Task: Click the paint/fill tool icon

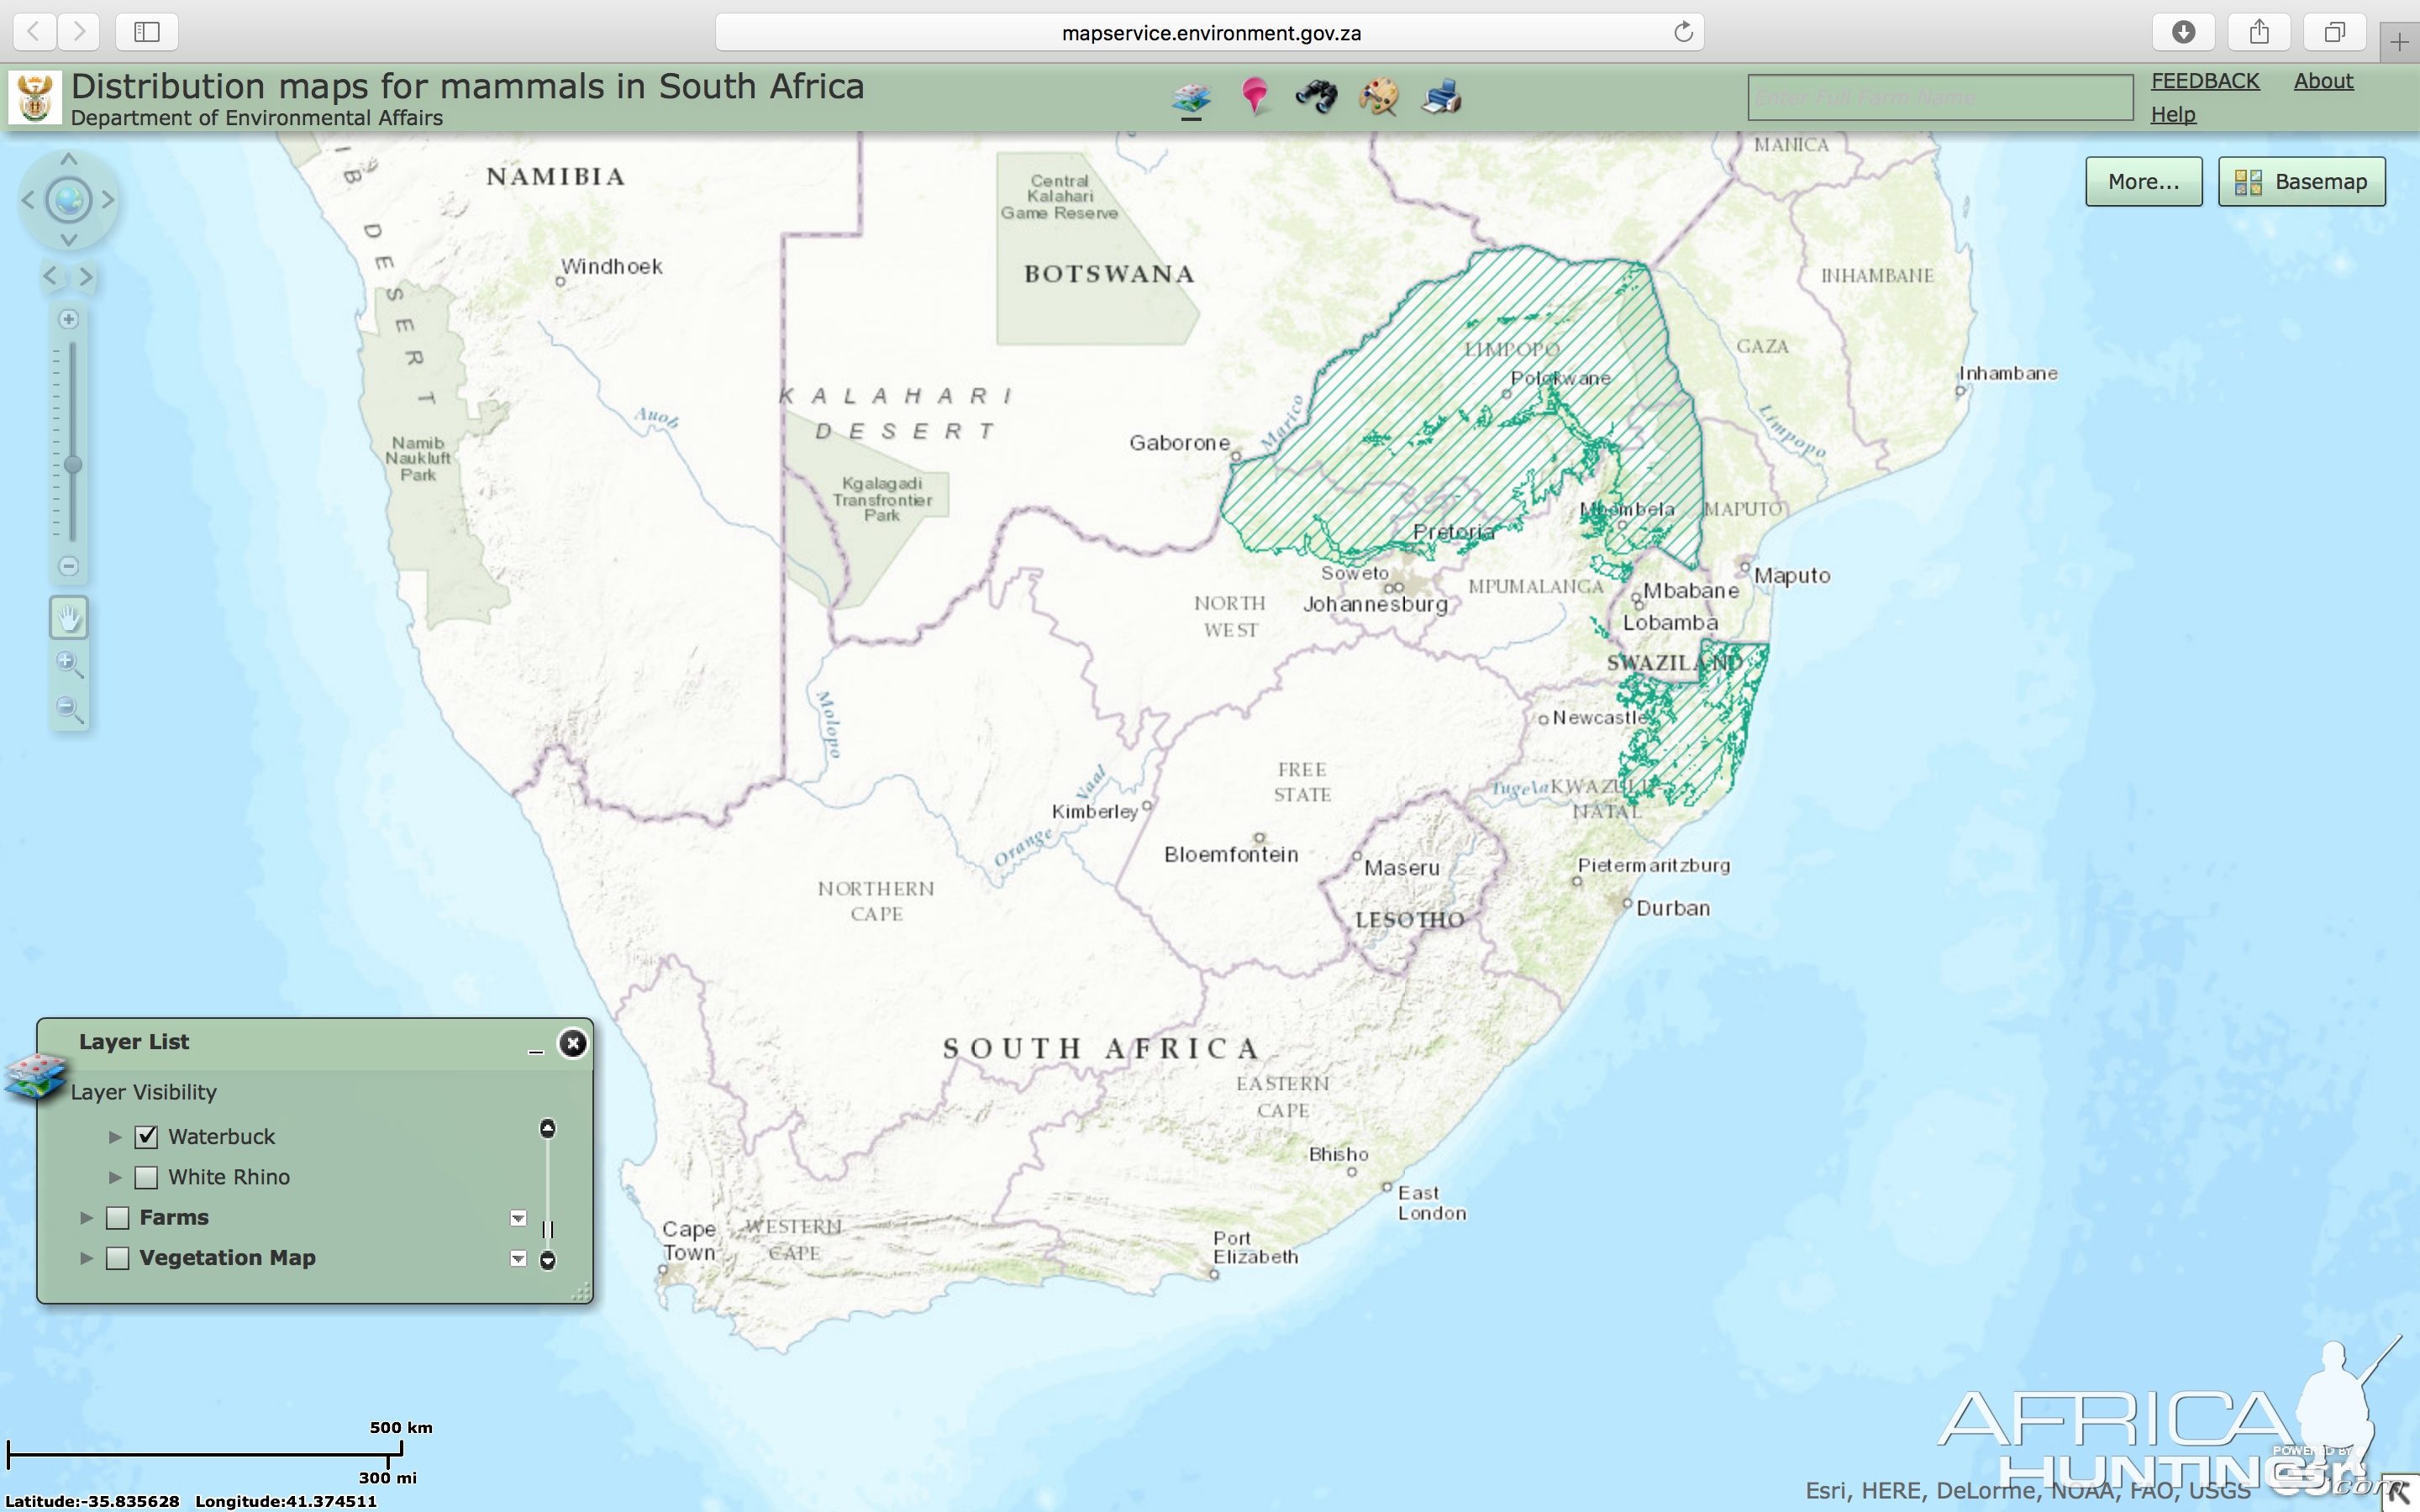Action: [1378, 96]
